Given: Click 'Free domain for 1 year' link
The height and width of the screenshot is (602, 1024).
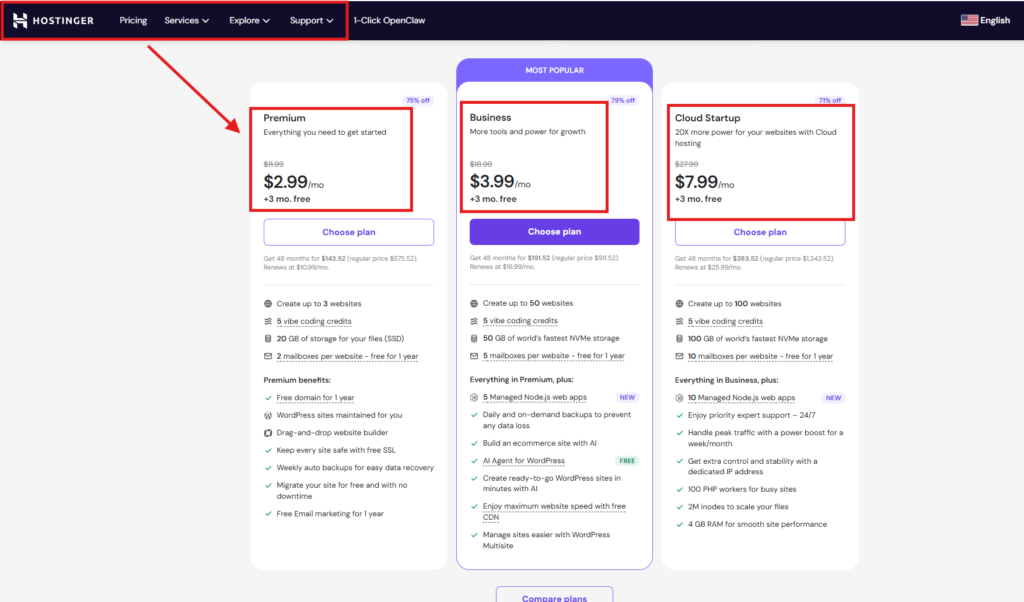Looking at the screenshot, I should click(315, 398).
